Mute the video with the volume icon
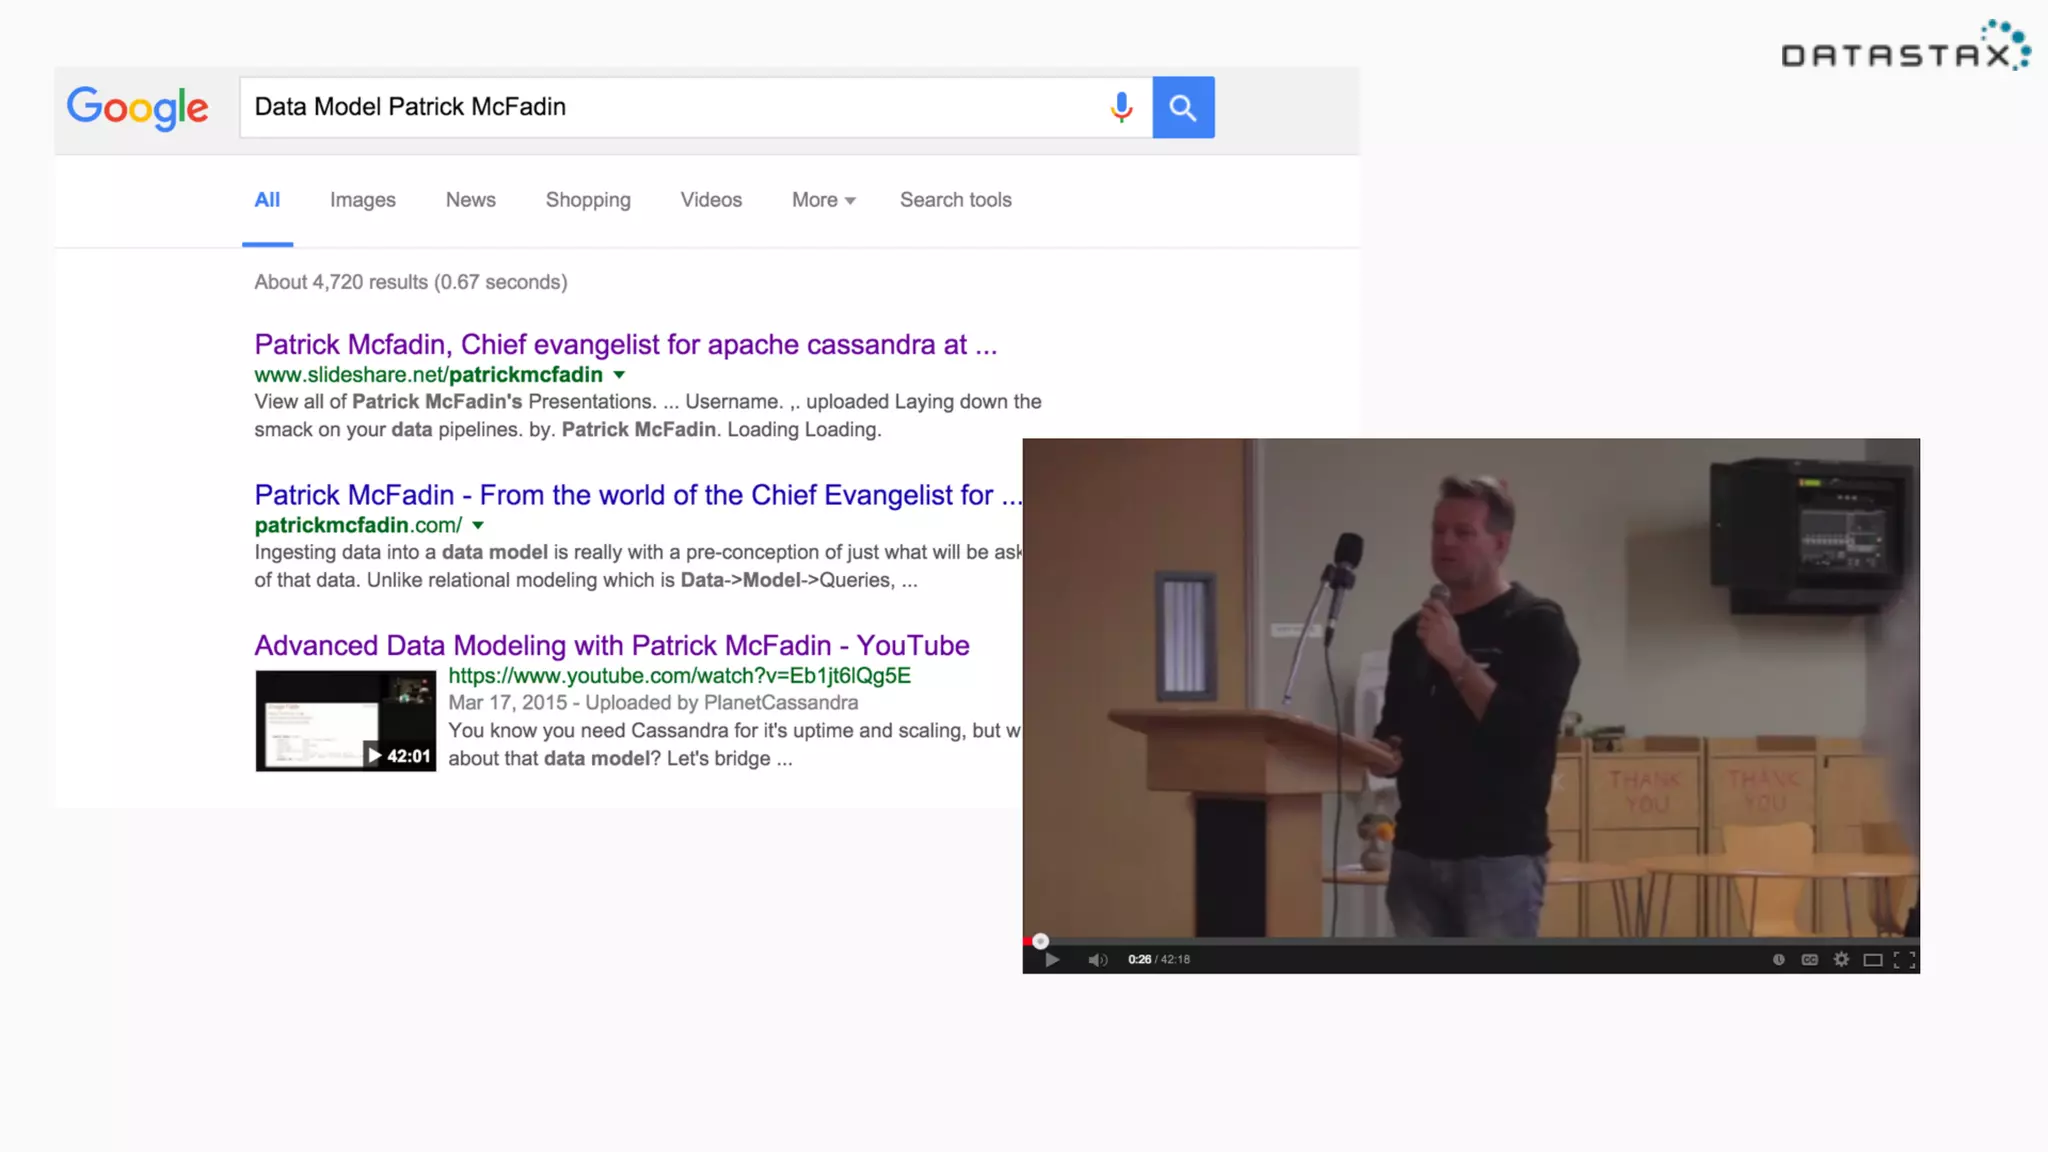This screenshot has height=1152, width=2048. click(1097, 960)
